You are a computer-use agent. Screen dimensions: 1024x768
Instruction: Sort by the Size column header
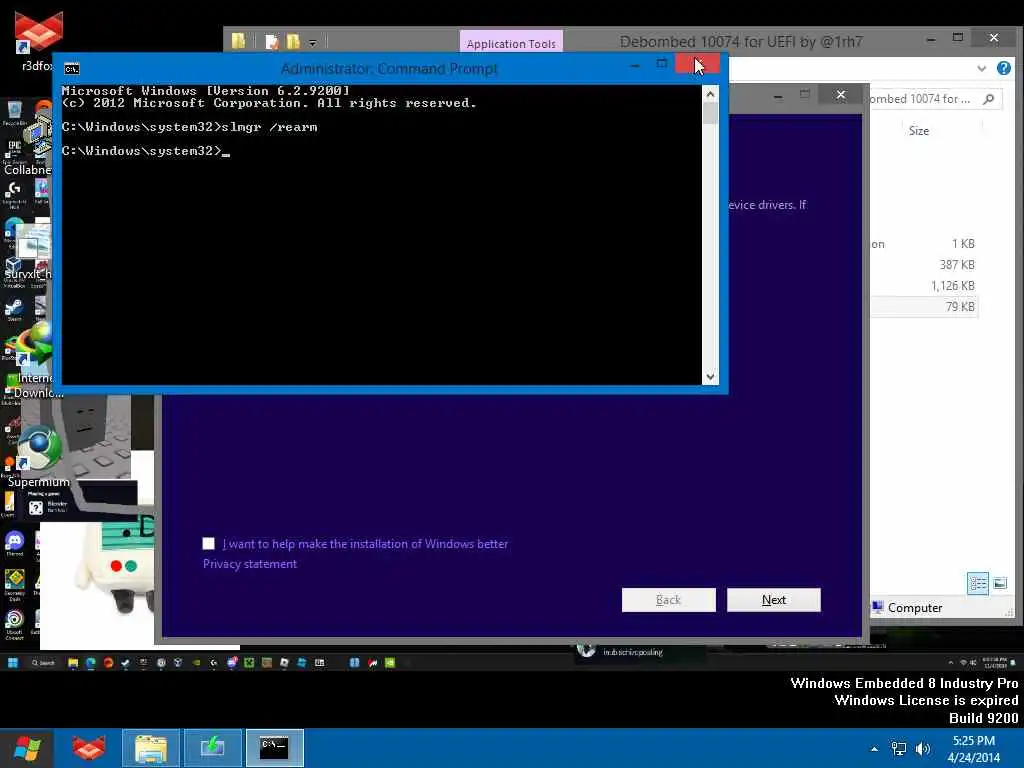point(919,131)
